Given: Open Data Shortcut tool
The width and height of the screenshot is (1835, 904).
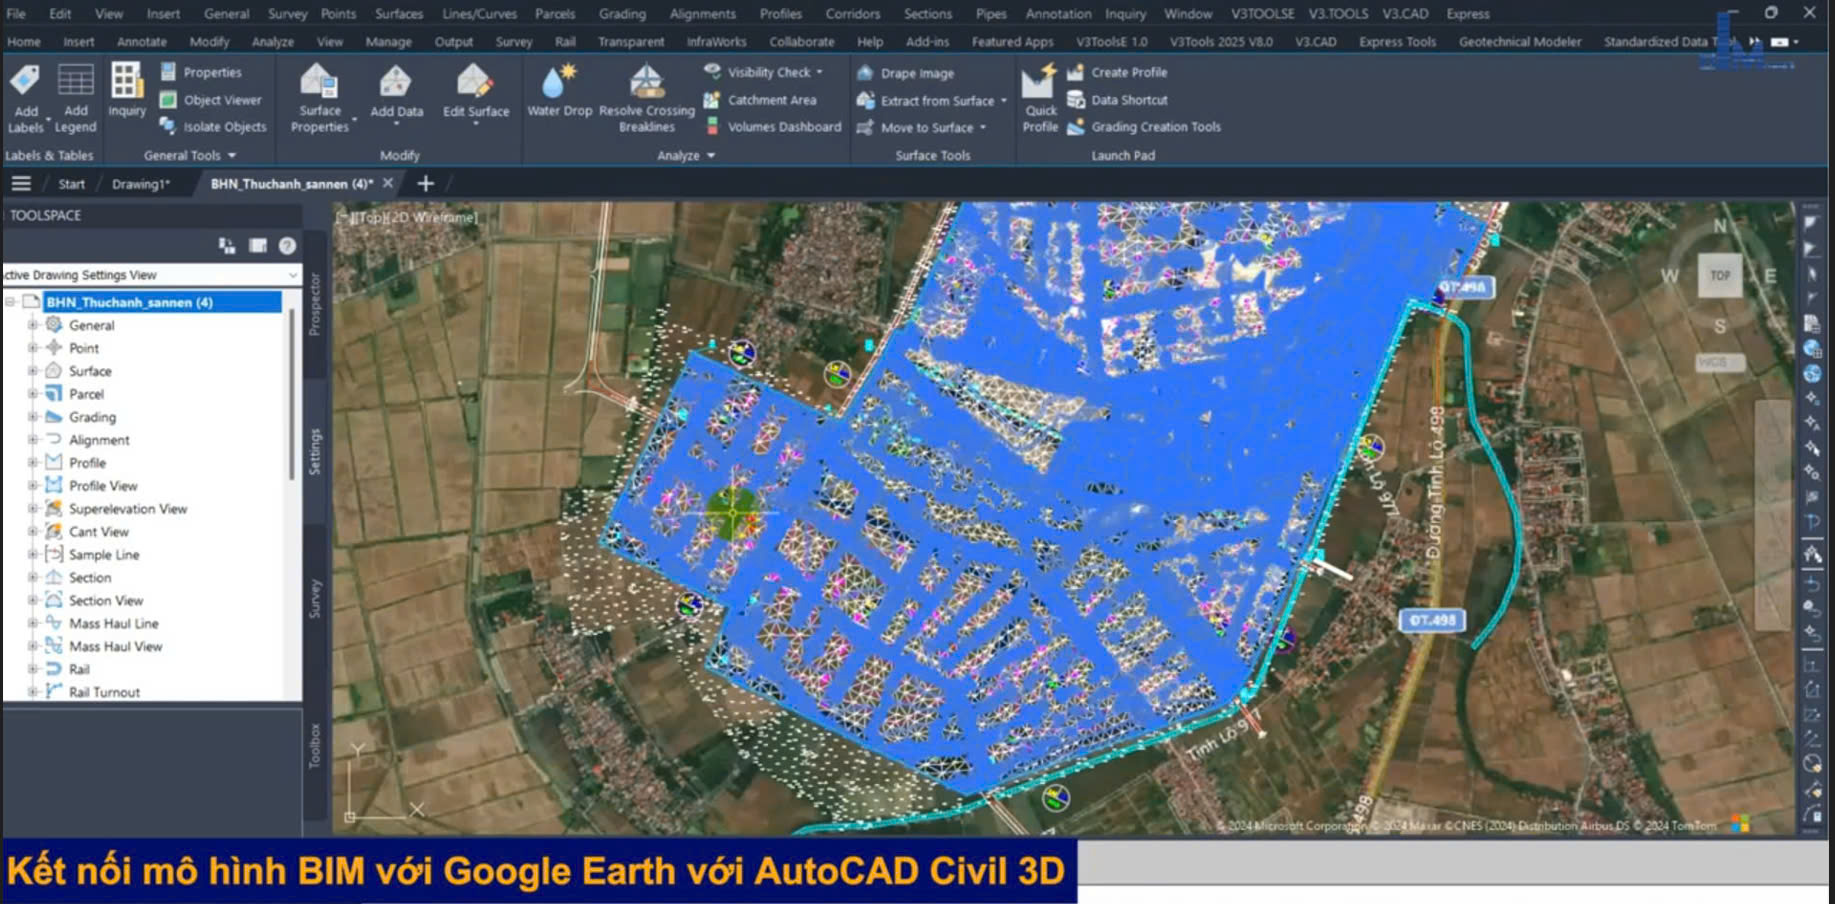Looking at the screenshot, I should click(1117, 100).
